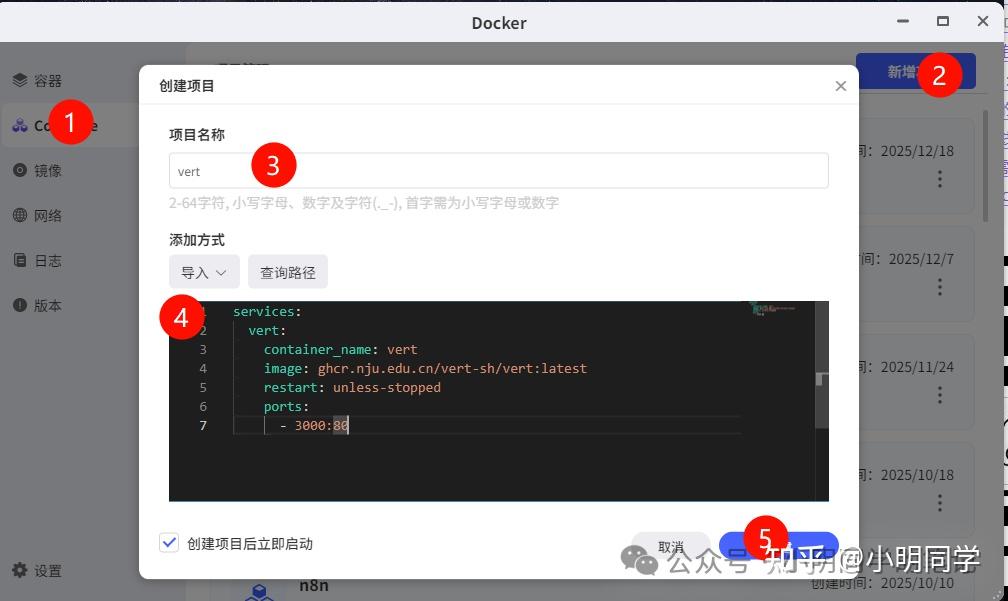Open three-dot menu for 2025/12/7 project

(940, 287)
